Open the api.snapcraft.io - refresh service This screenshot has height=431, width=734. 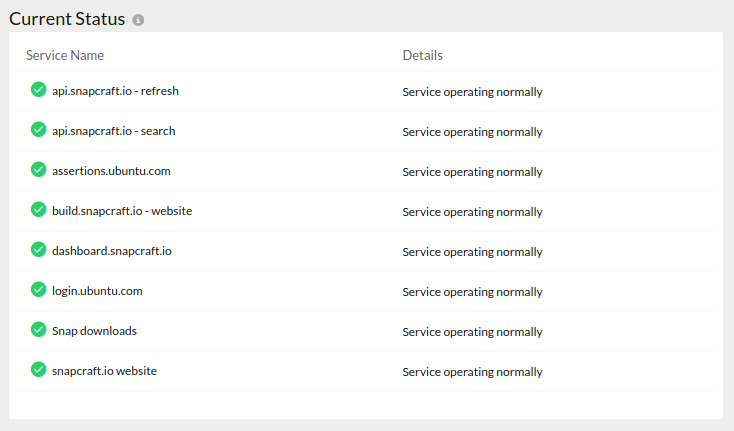click(115, 91)
